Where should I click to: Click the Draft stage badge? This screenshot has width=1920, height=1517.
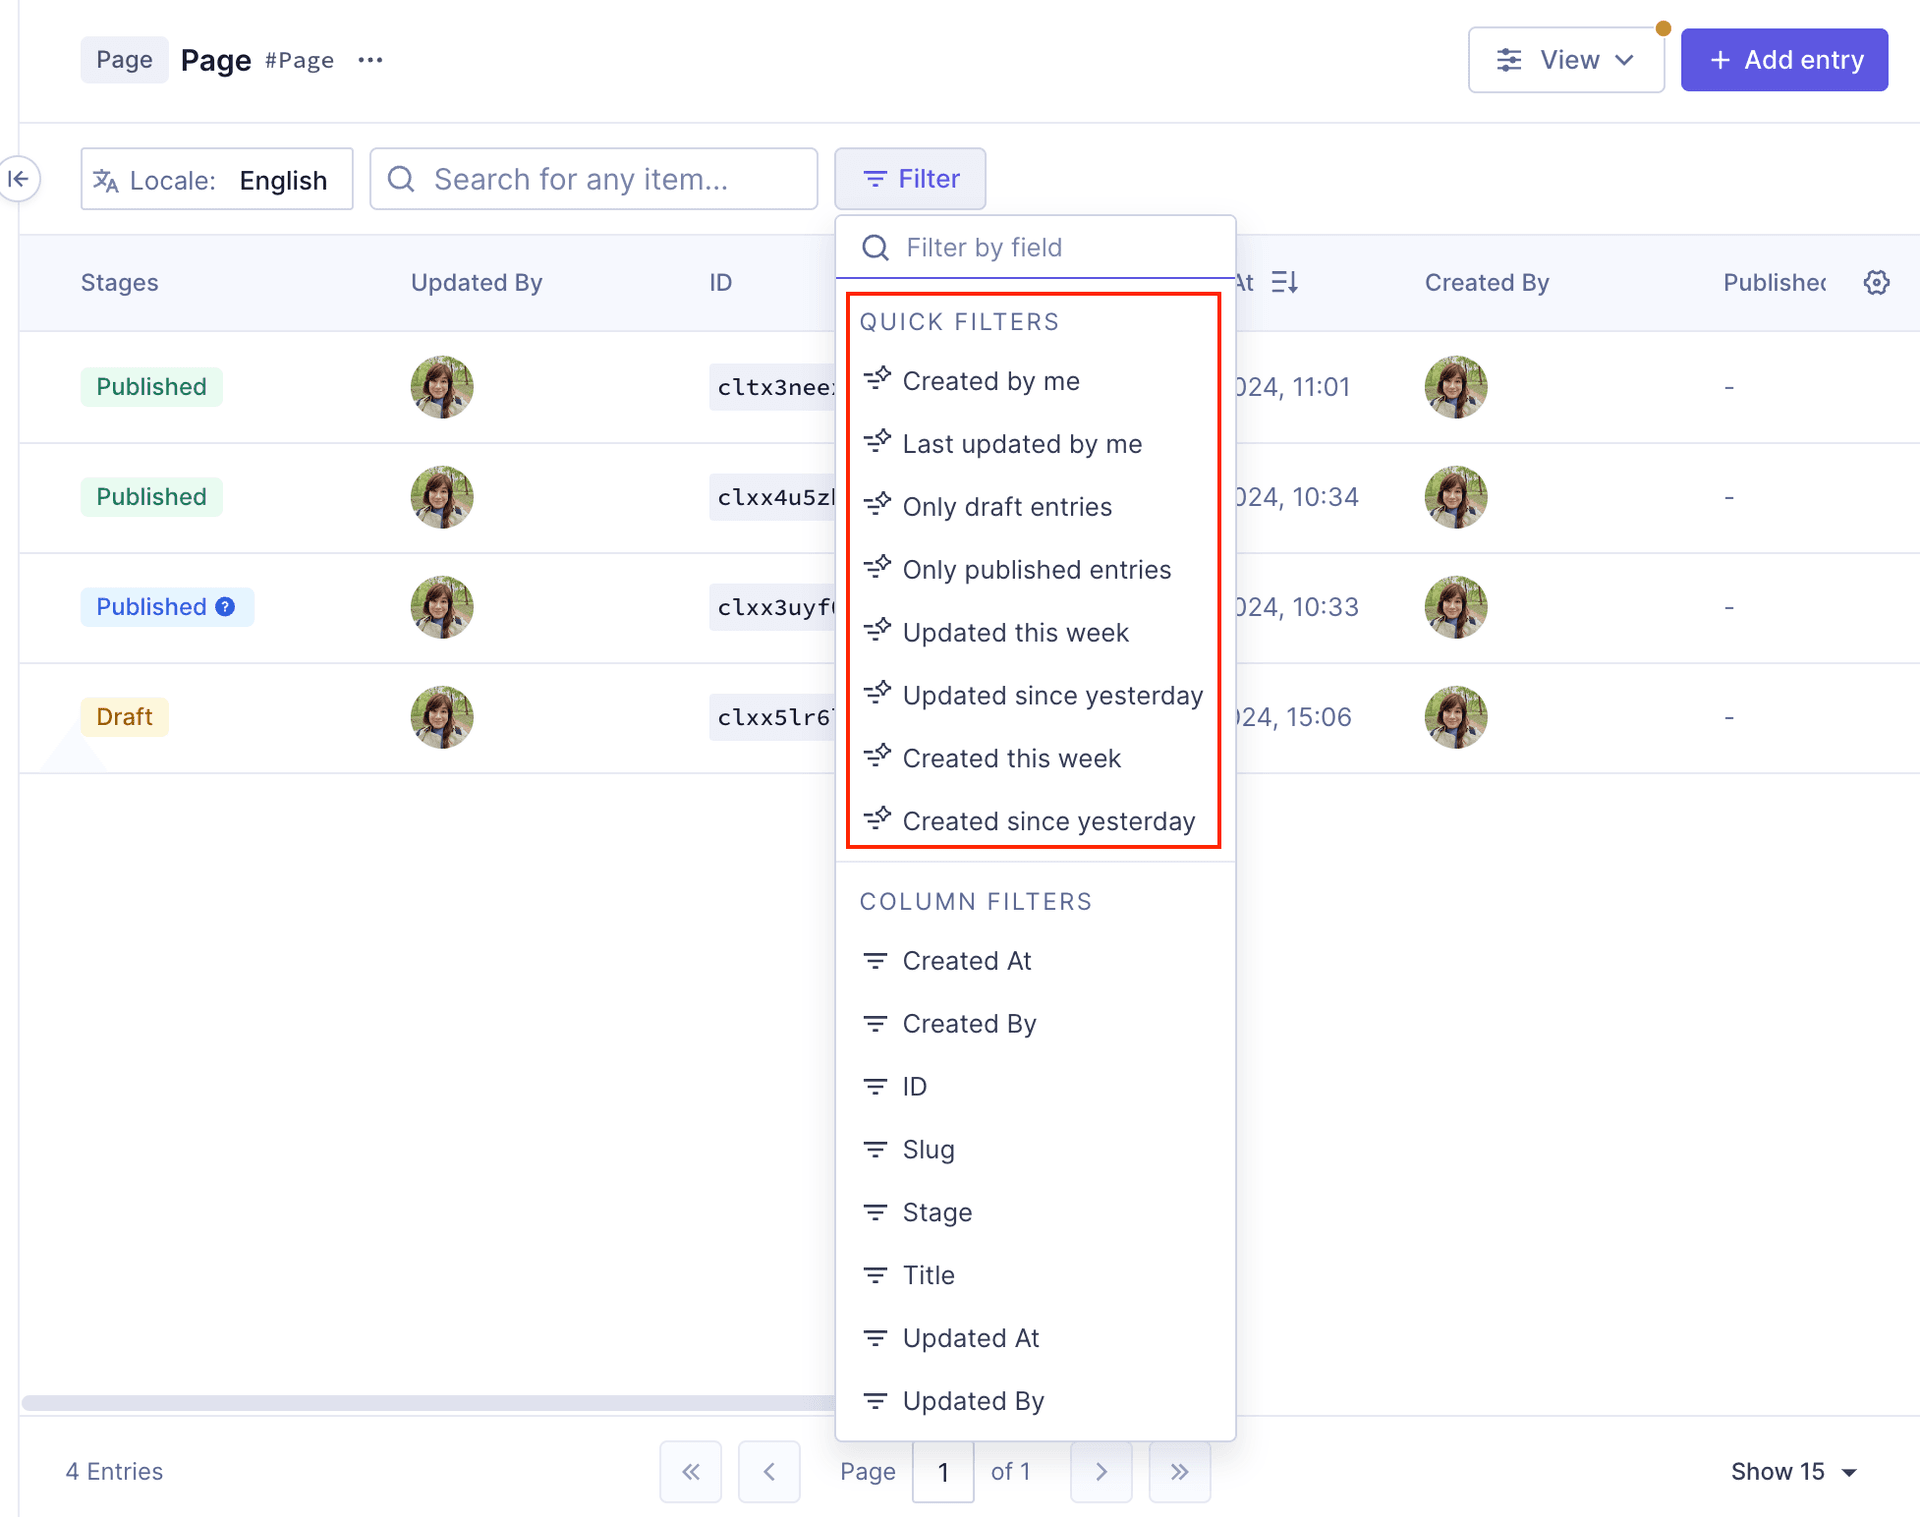pyautogui.click(x=124, y=716)
